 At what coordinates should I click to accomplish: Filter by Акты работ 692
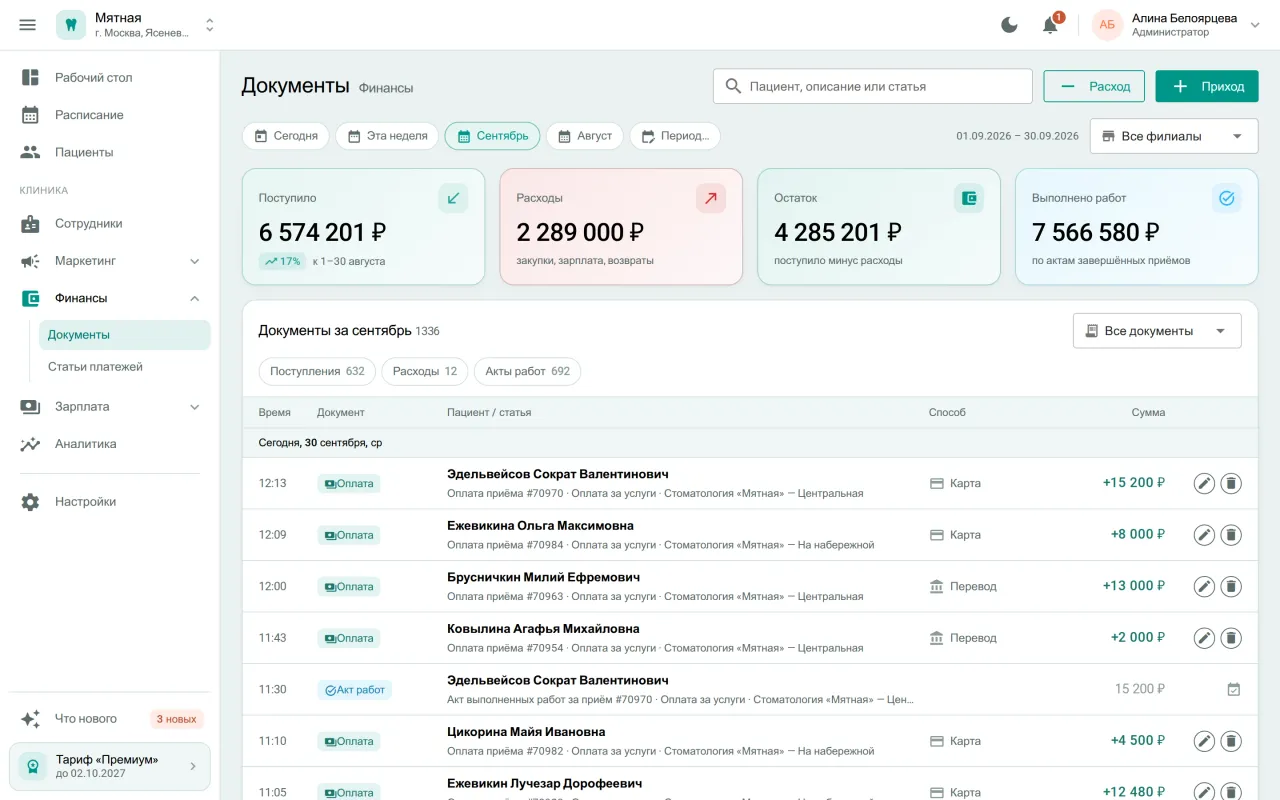point(527,371)
